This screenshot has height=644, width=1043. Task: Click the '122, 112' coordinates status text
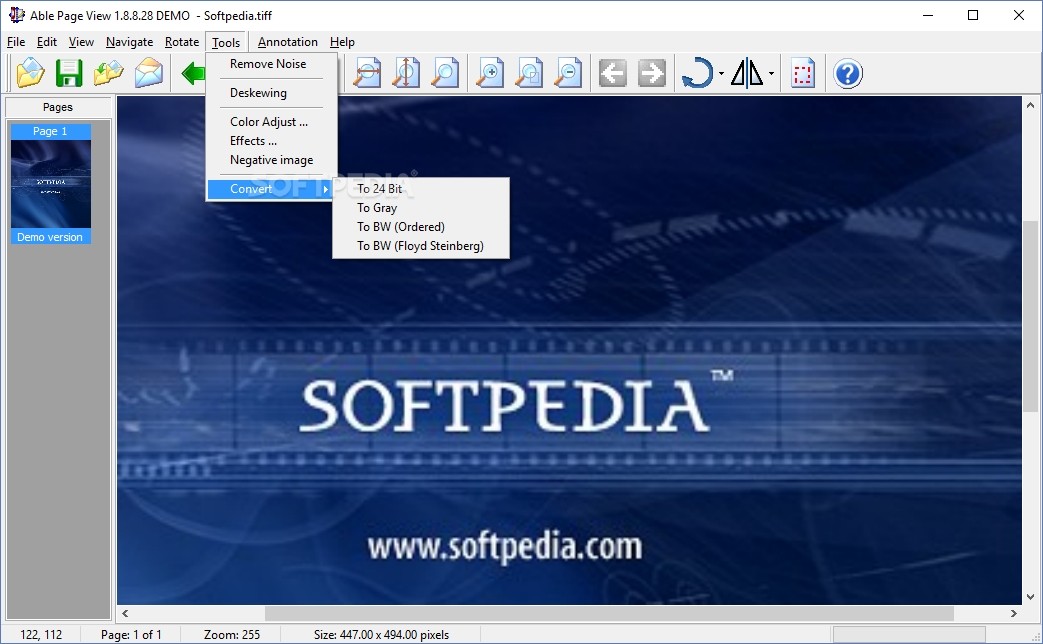(41, 635)
